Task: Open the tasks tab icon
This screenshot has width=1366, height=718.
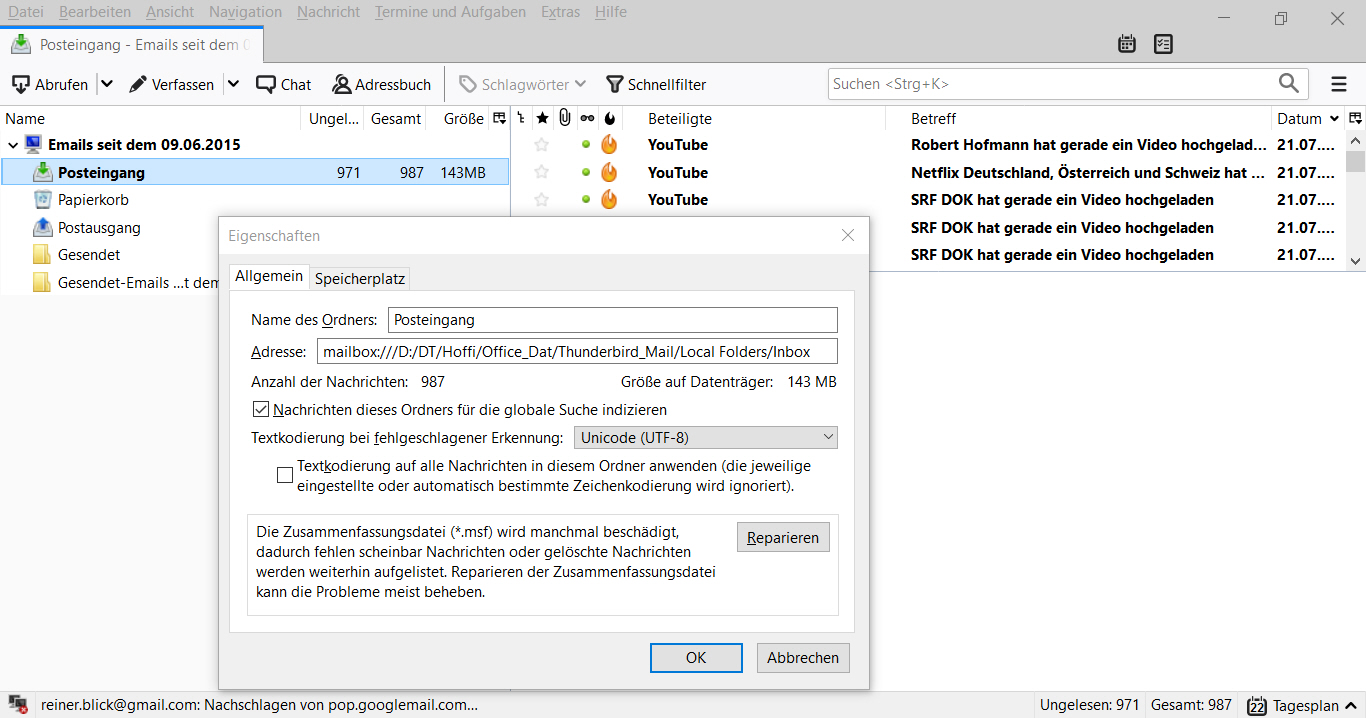Action: pos(1163,44)
